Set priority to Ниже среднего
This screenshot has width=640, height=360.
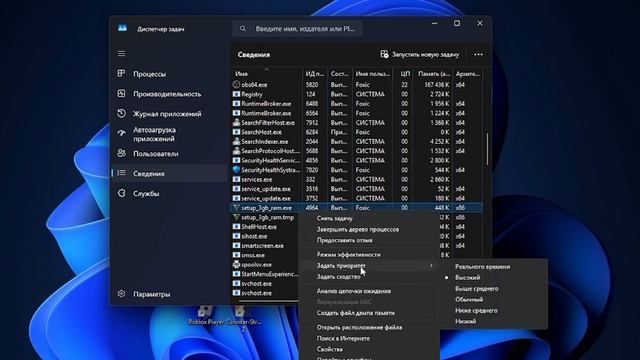[493, 311]
